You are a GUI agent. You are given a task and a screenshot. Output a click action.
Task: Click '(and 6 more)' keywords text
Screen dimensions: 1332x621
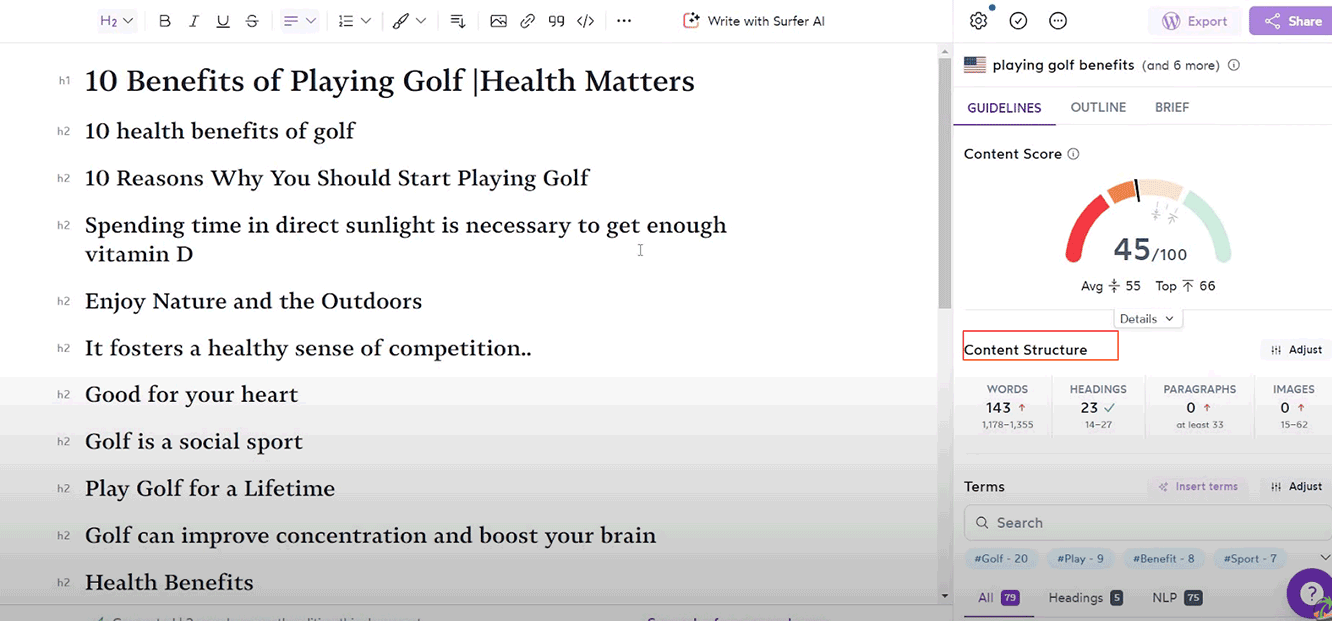pos(1180,65)
